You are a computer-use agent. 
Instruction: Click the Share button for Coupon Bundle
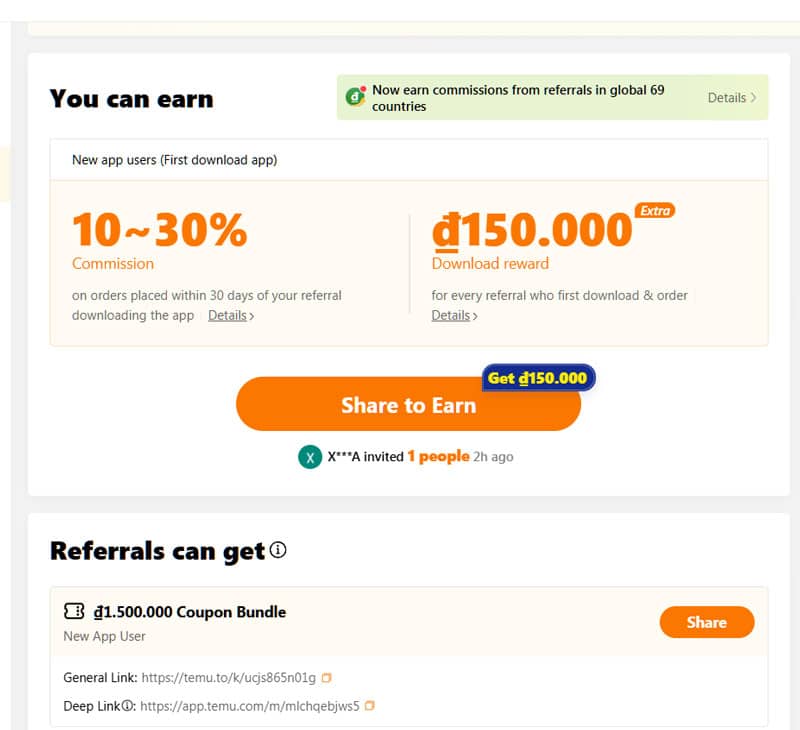coord(707,622)
